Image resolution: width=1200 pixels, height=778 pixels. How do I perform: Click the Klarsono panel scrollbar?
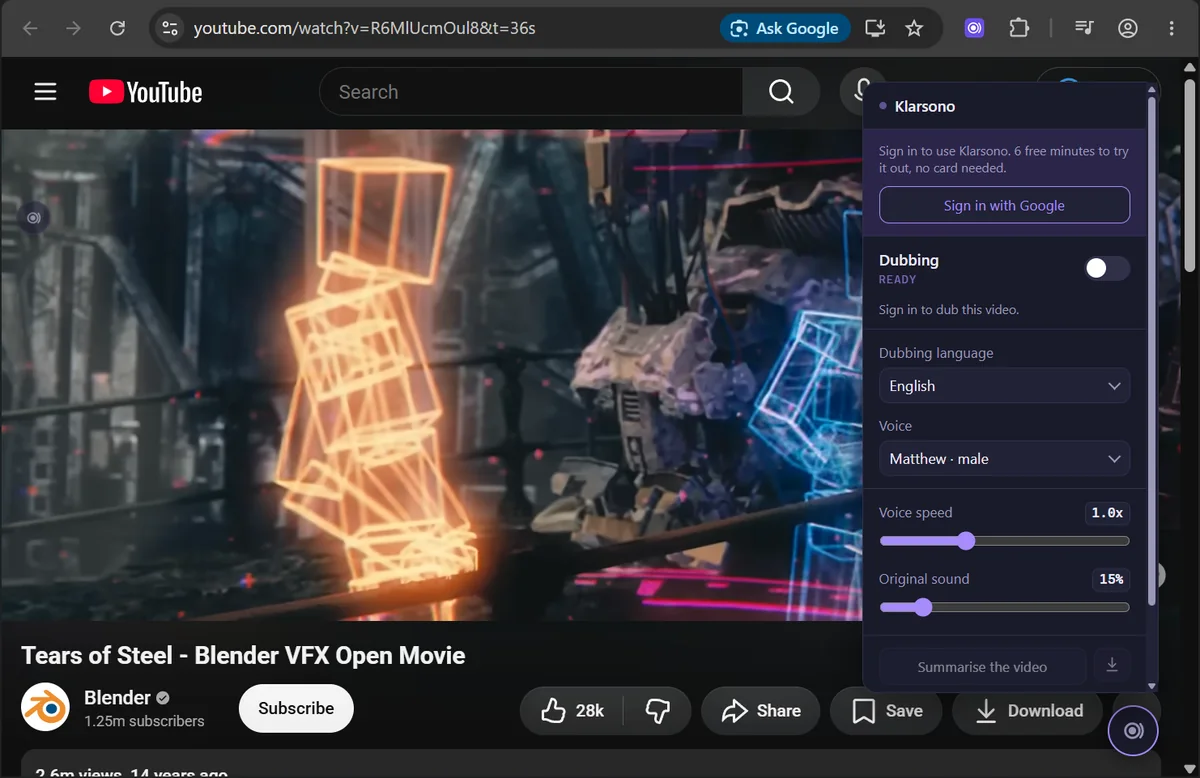(1151, 350)
